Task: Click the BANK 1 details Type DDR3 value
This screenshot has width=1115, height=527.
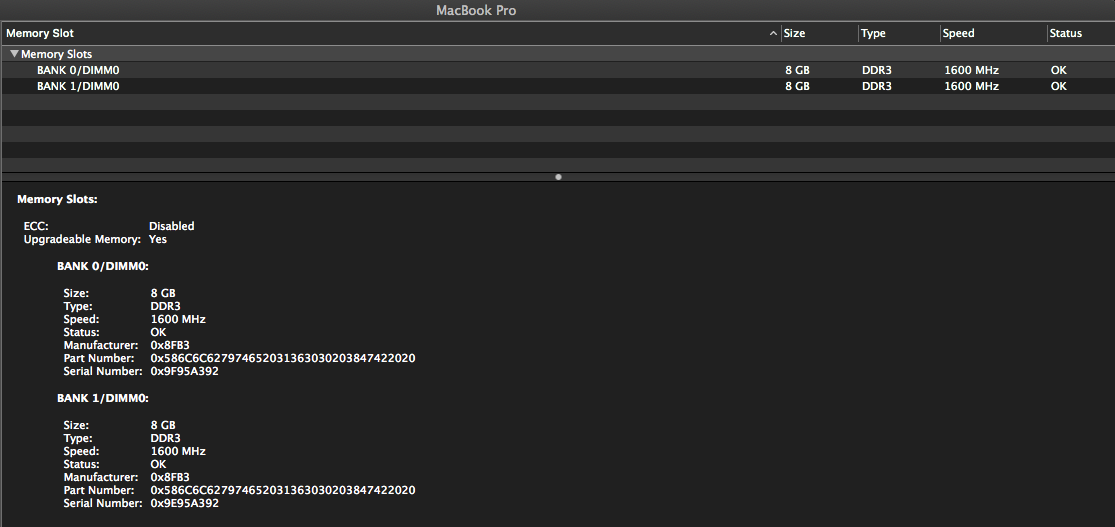Action: (x=166, y=438)
